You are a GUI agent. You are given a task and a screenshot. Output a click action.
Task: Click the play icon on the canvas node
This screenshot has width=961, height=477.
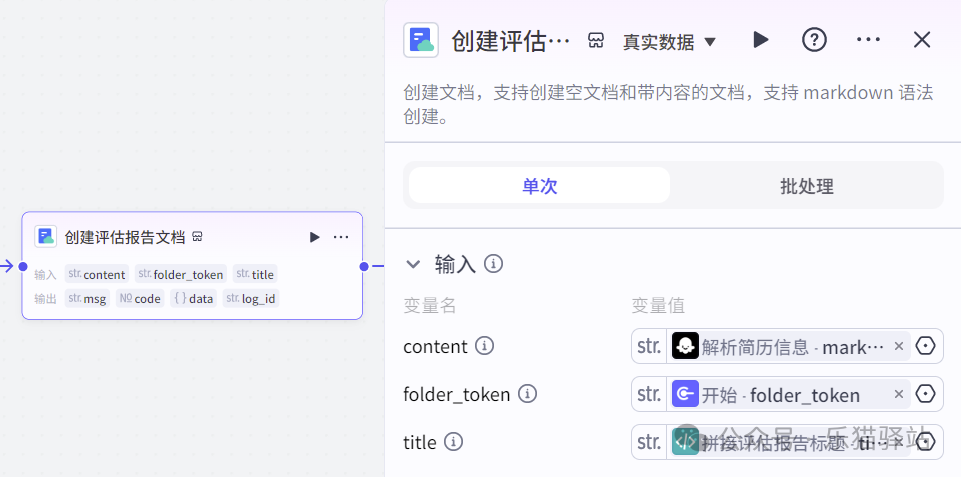(314, 237)
